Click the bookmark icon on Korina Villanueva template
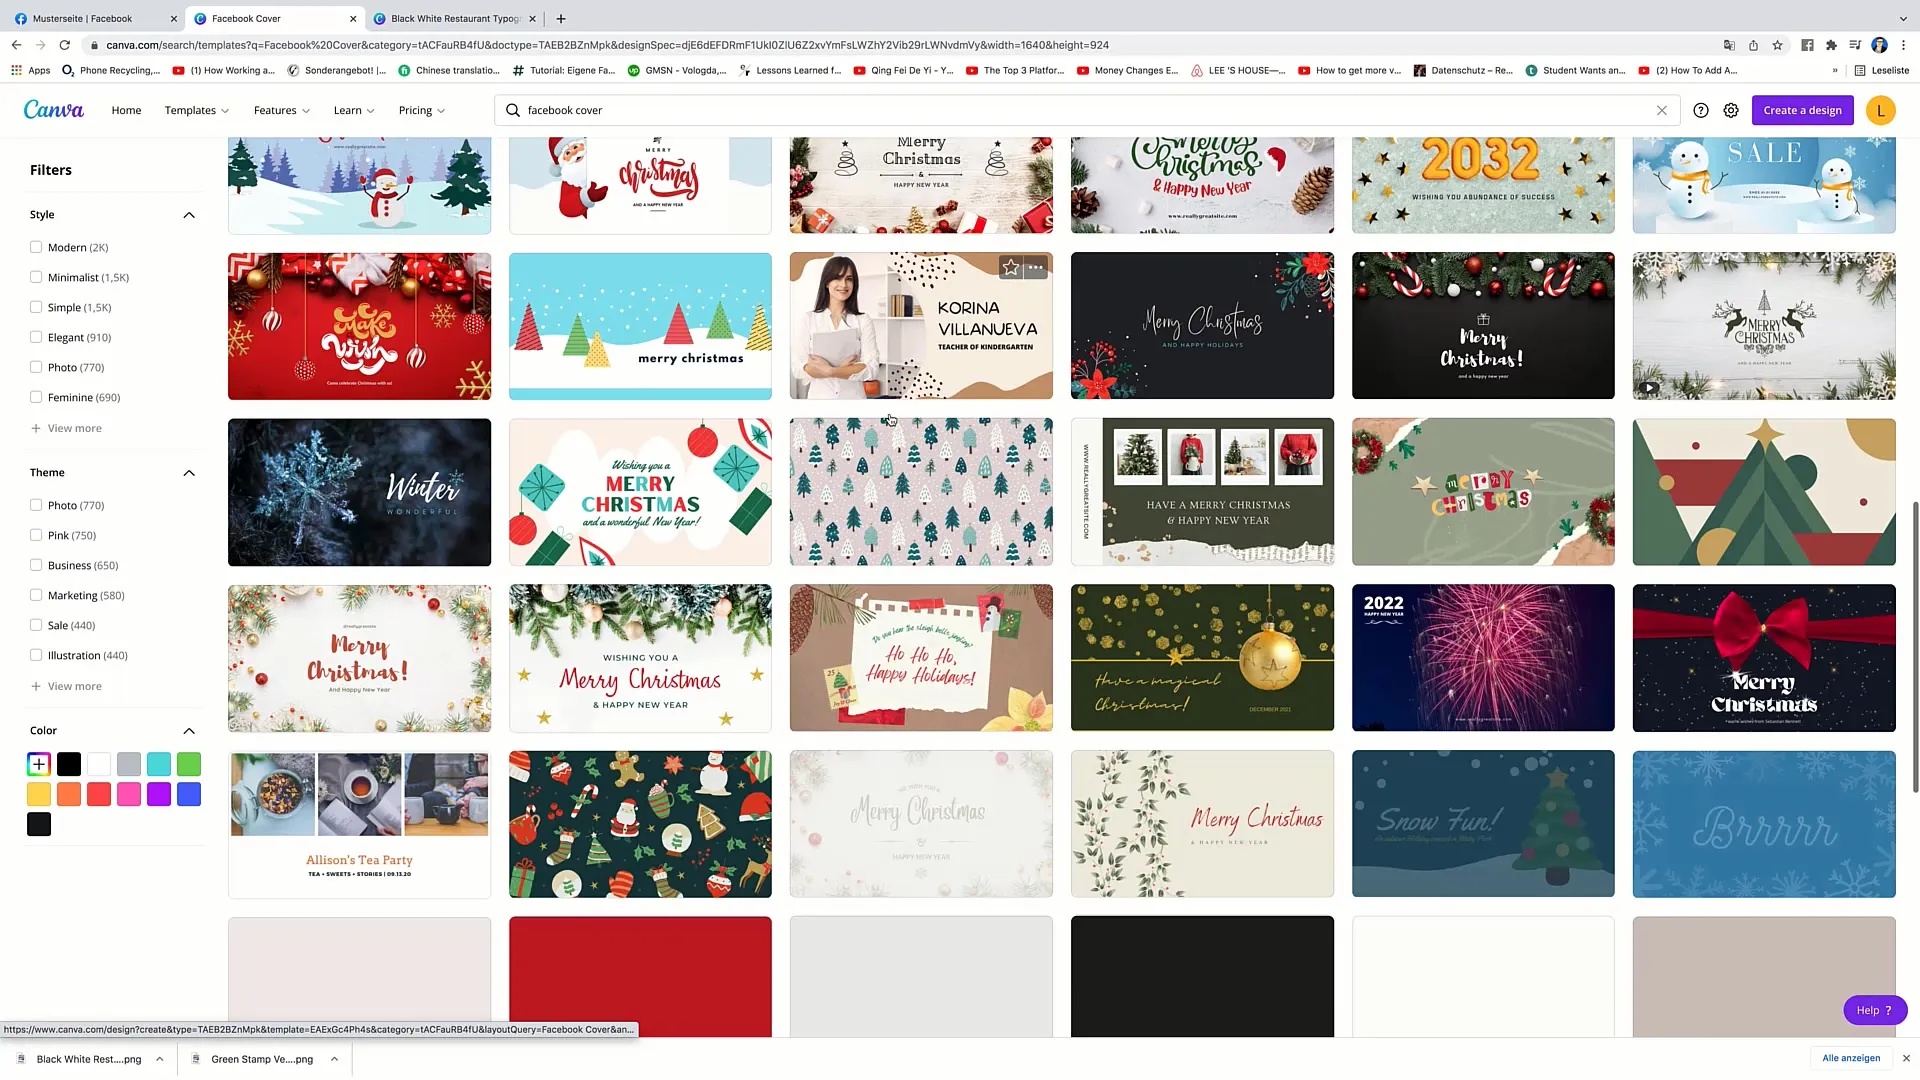The width and height of the screenshot is (1920, 1080). pyautogui.click(x=1010, y=268)
